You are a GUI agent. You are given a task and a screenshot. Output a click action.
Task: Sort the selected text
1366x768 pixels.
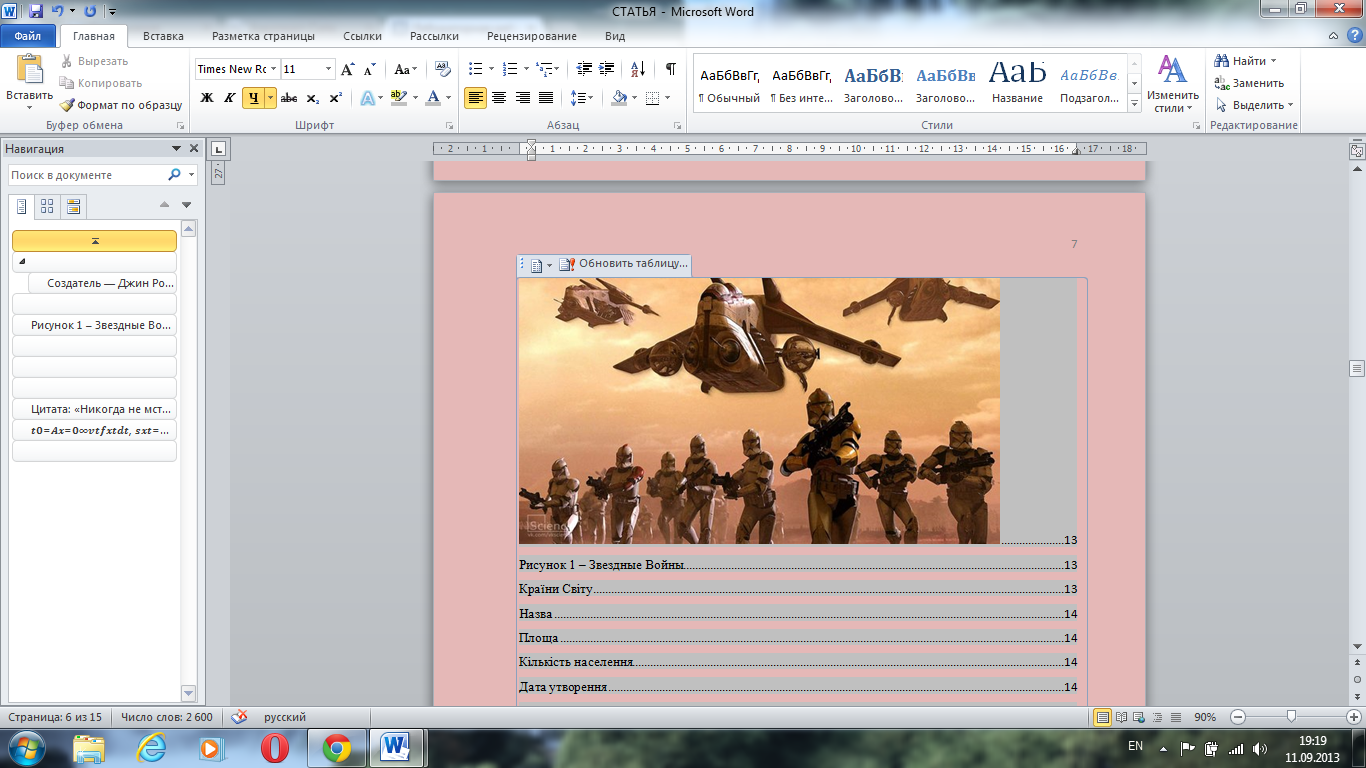point(637,69)
